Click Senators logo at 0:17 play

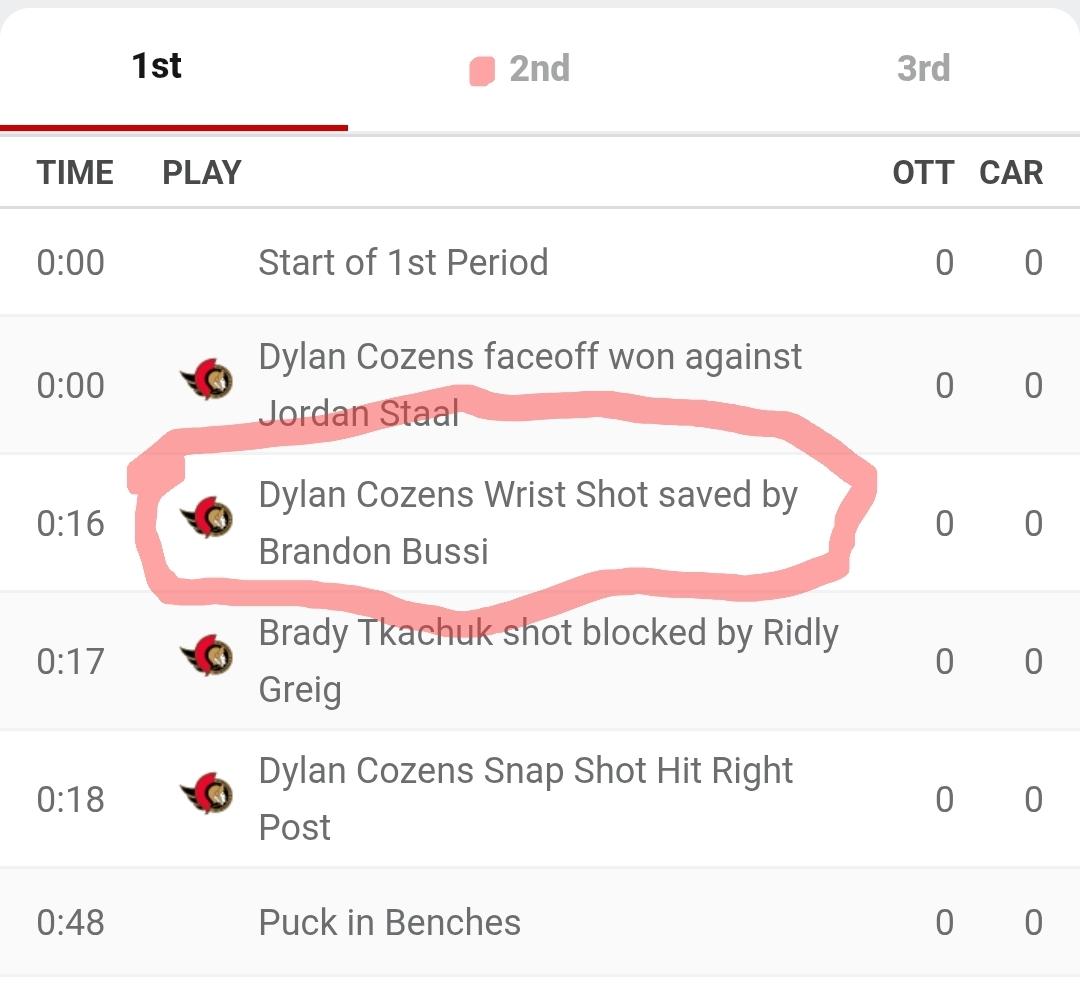pyautogui.click(x=207, y=656)
